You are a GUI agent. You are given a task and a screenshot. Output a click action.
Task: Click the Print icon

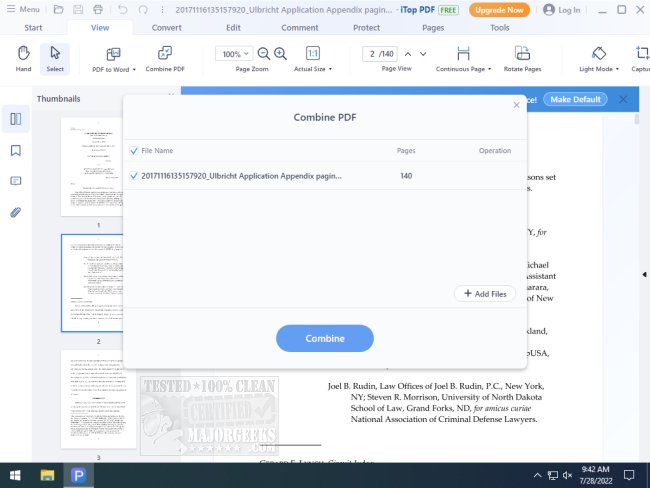click(98, 9)
